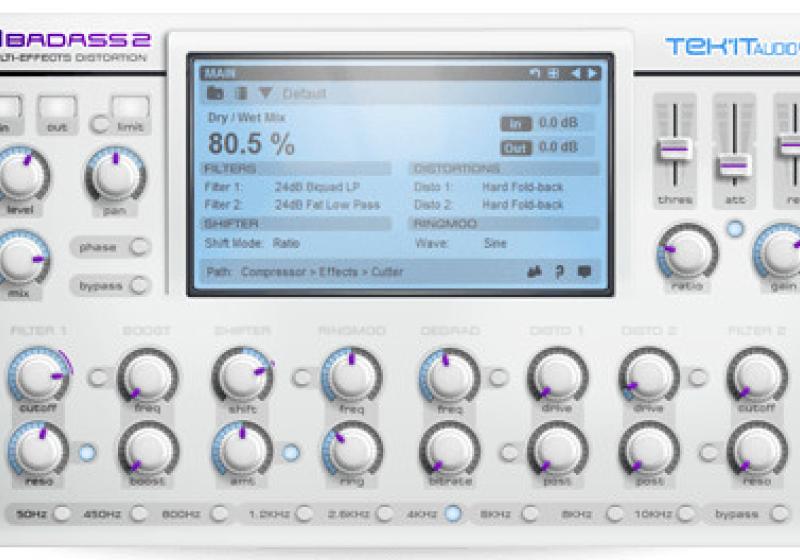
Task: Click the Filter 1 cutoff knob
Action: pyautogui.click(x=39, y=377)
